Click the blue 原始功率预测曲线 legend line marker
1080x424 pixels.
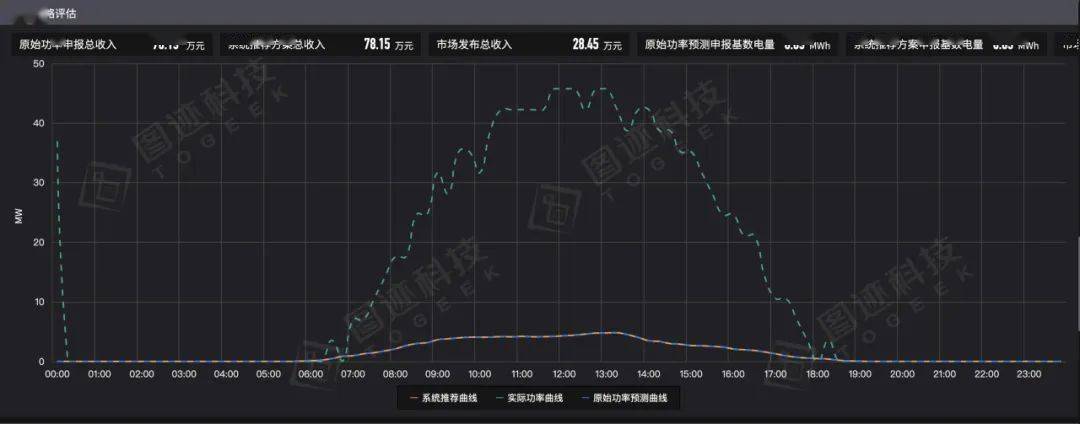583,398
